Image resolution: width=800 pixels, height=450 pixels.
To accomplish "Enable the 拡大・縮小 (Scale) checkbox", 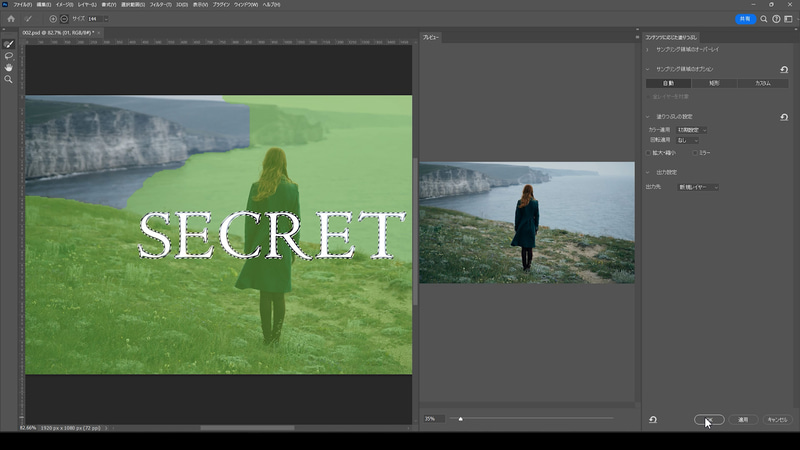I will pyautogui.click(x=649, y=153).
